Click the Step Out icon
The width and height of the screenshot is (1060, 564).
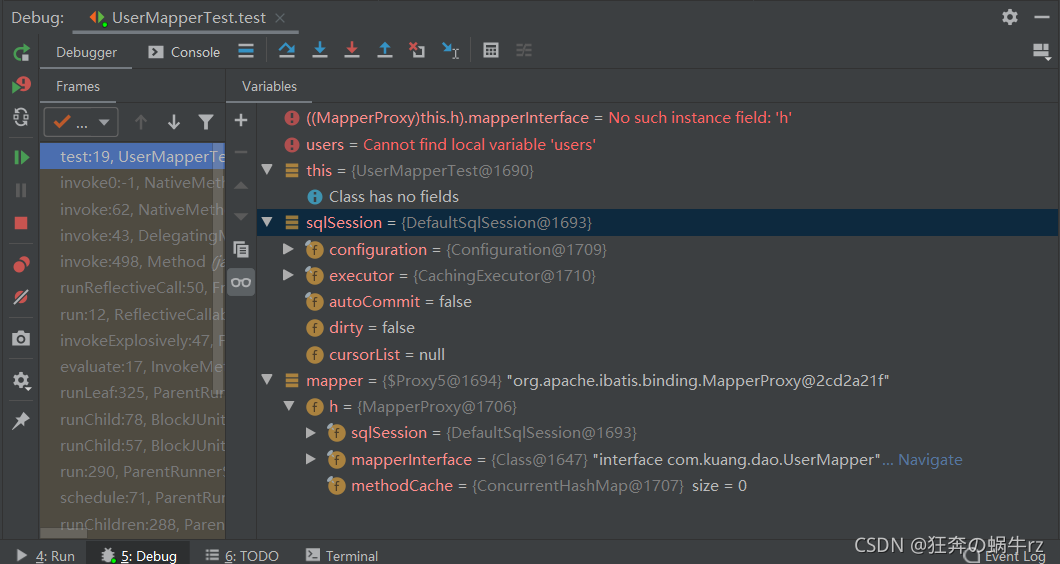tap(385, 50)
